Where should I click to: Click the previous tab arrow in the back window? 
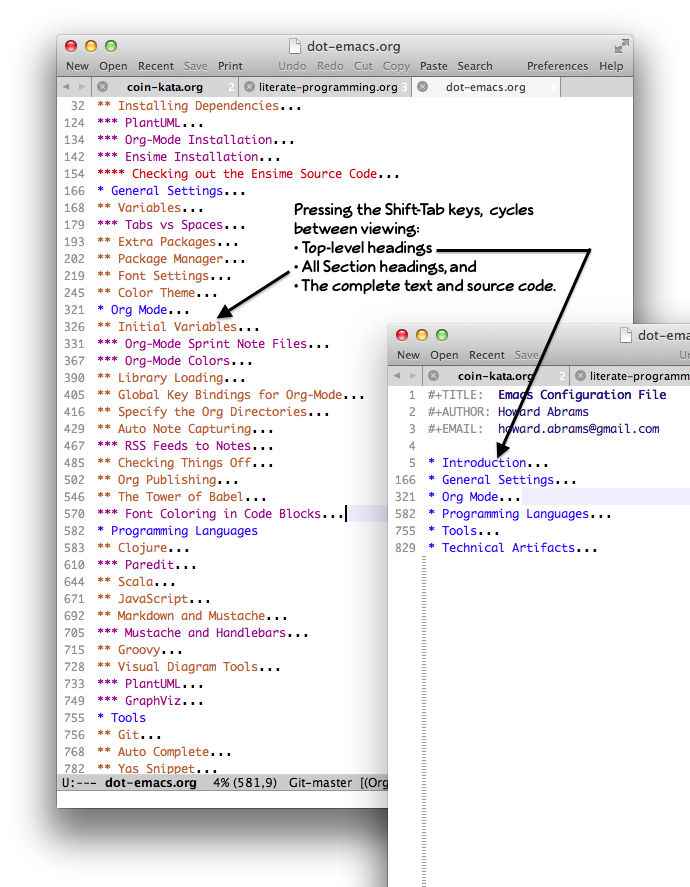pyautogui.click(x=66, y=87)
